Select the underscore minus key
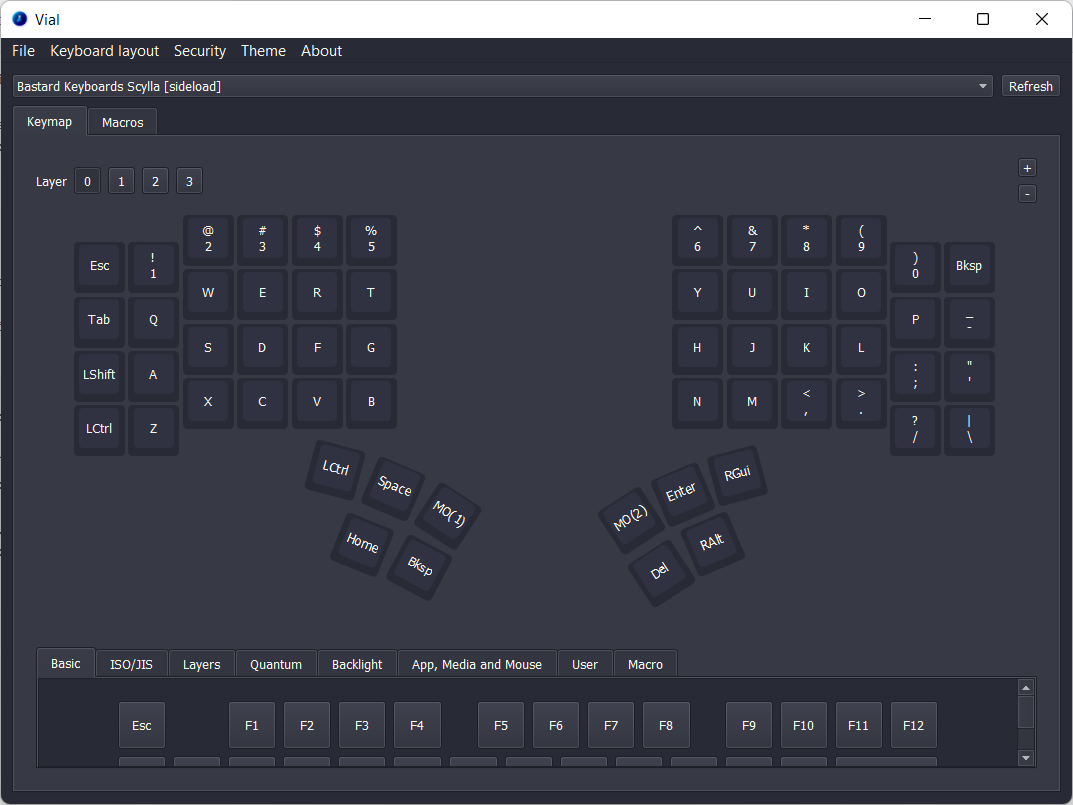The height and width of the screenshot is (805, 1073). tap(969, 320)
